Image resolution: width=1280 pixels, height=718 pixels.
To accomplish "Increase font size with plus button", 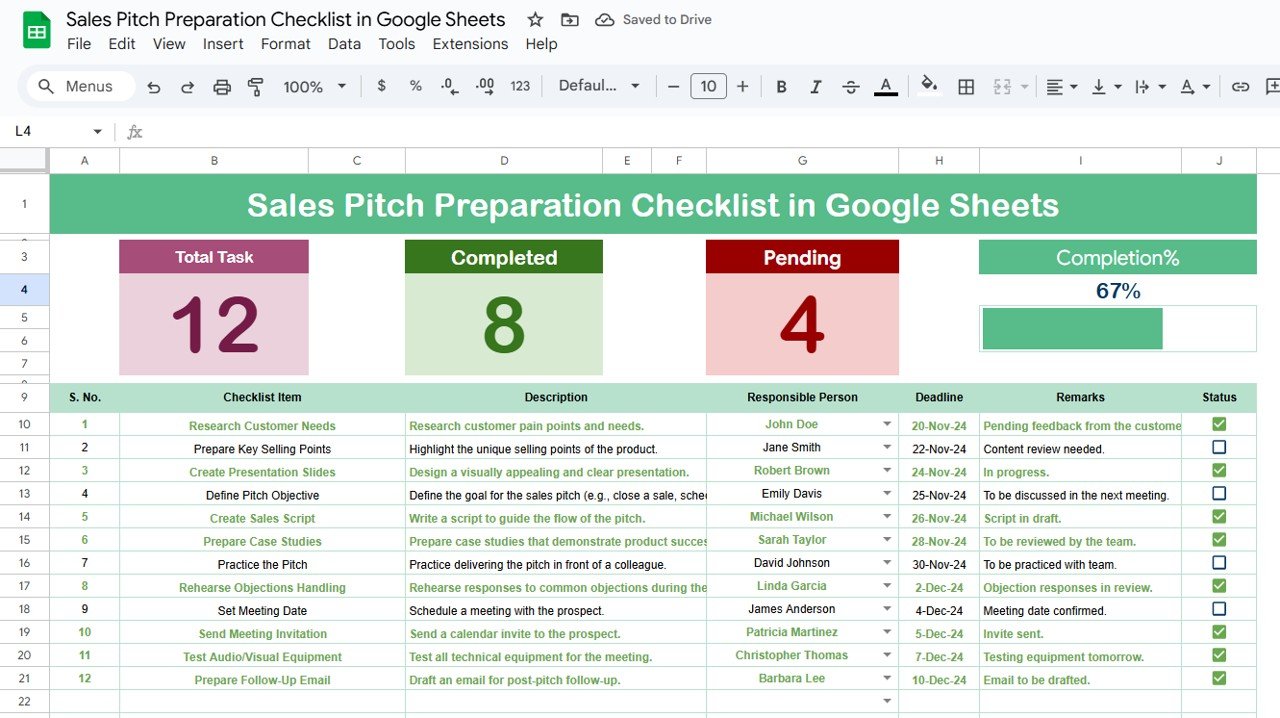I will (742, 87).
